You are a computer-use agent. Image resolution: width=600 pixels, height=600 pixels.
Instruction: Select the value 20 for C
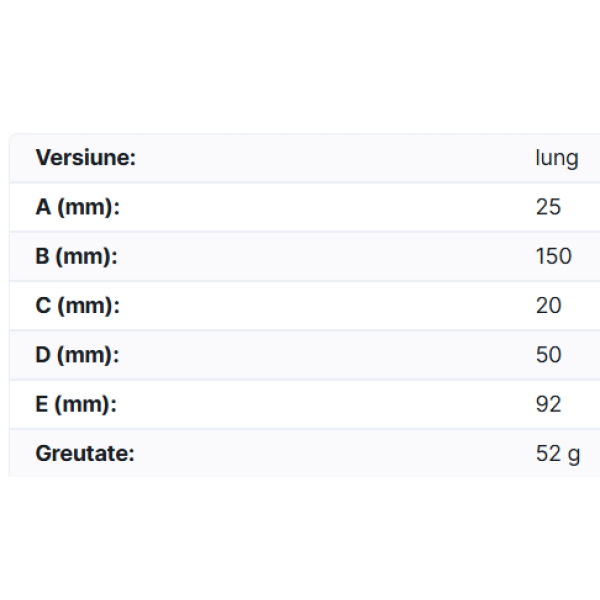(x=548, y=305)
